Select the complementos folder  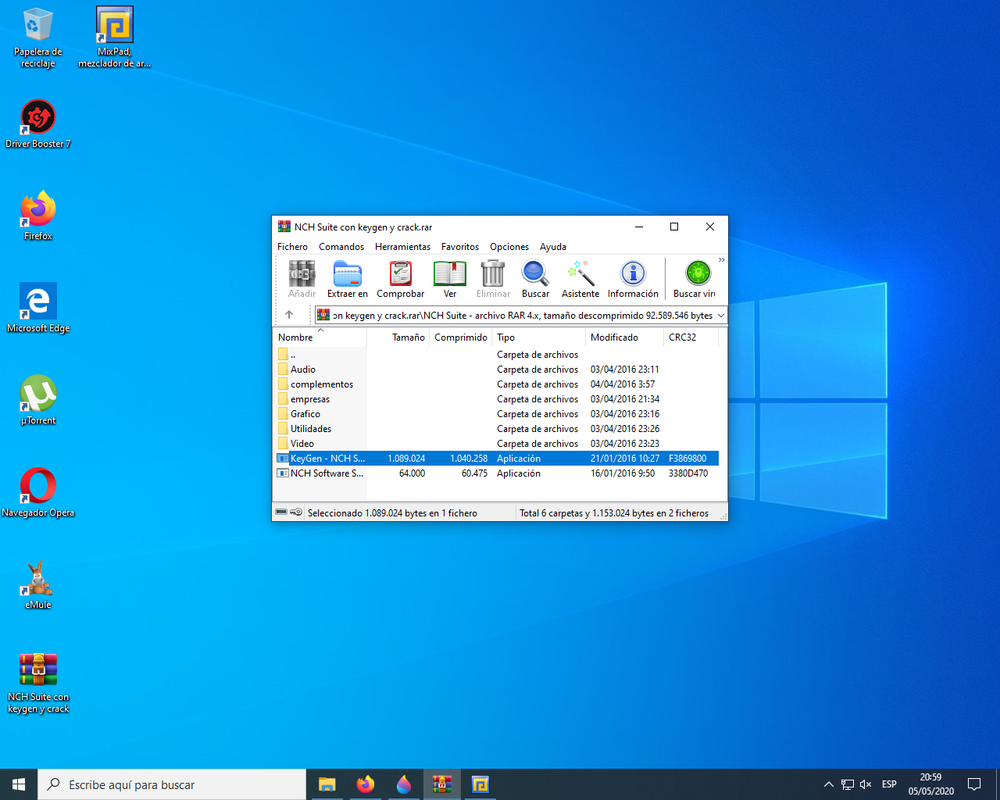[x=497, y=384]
